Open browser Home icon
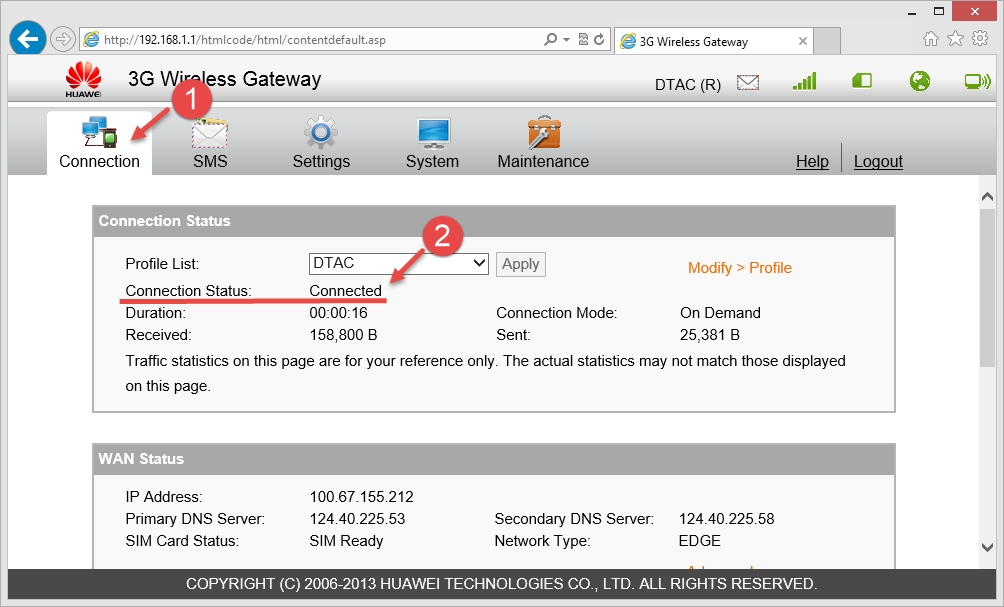The image size is (1004, 607). click(x=930, y=39)
